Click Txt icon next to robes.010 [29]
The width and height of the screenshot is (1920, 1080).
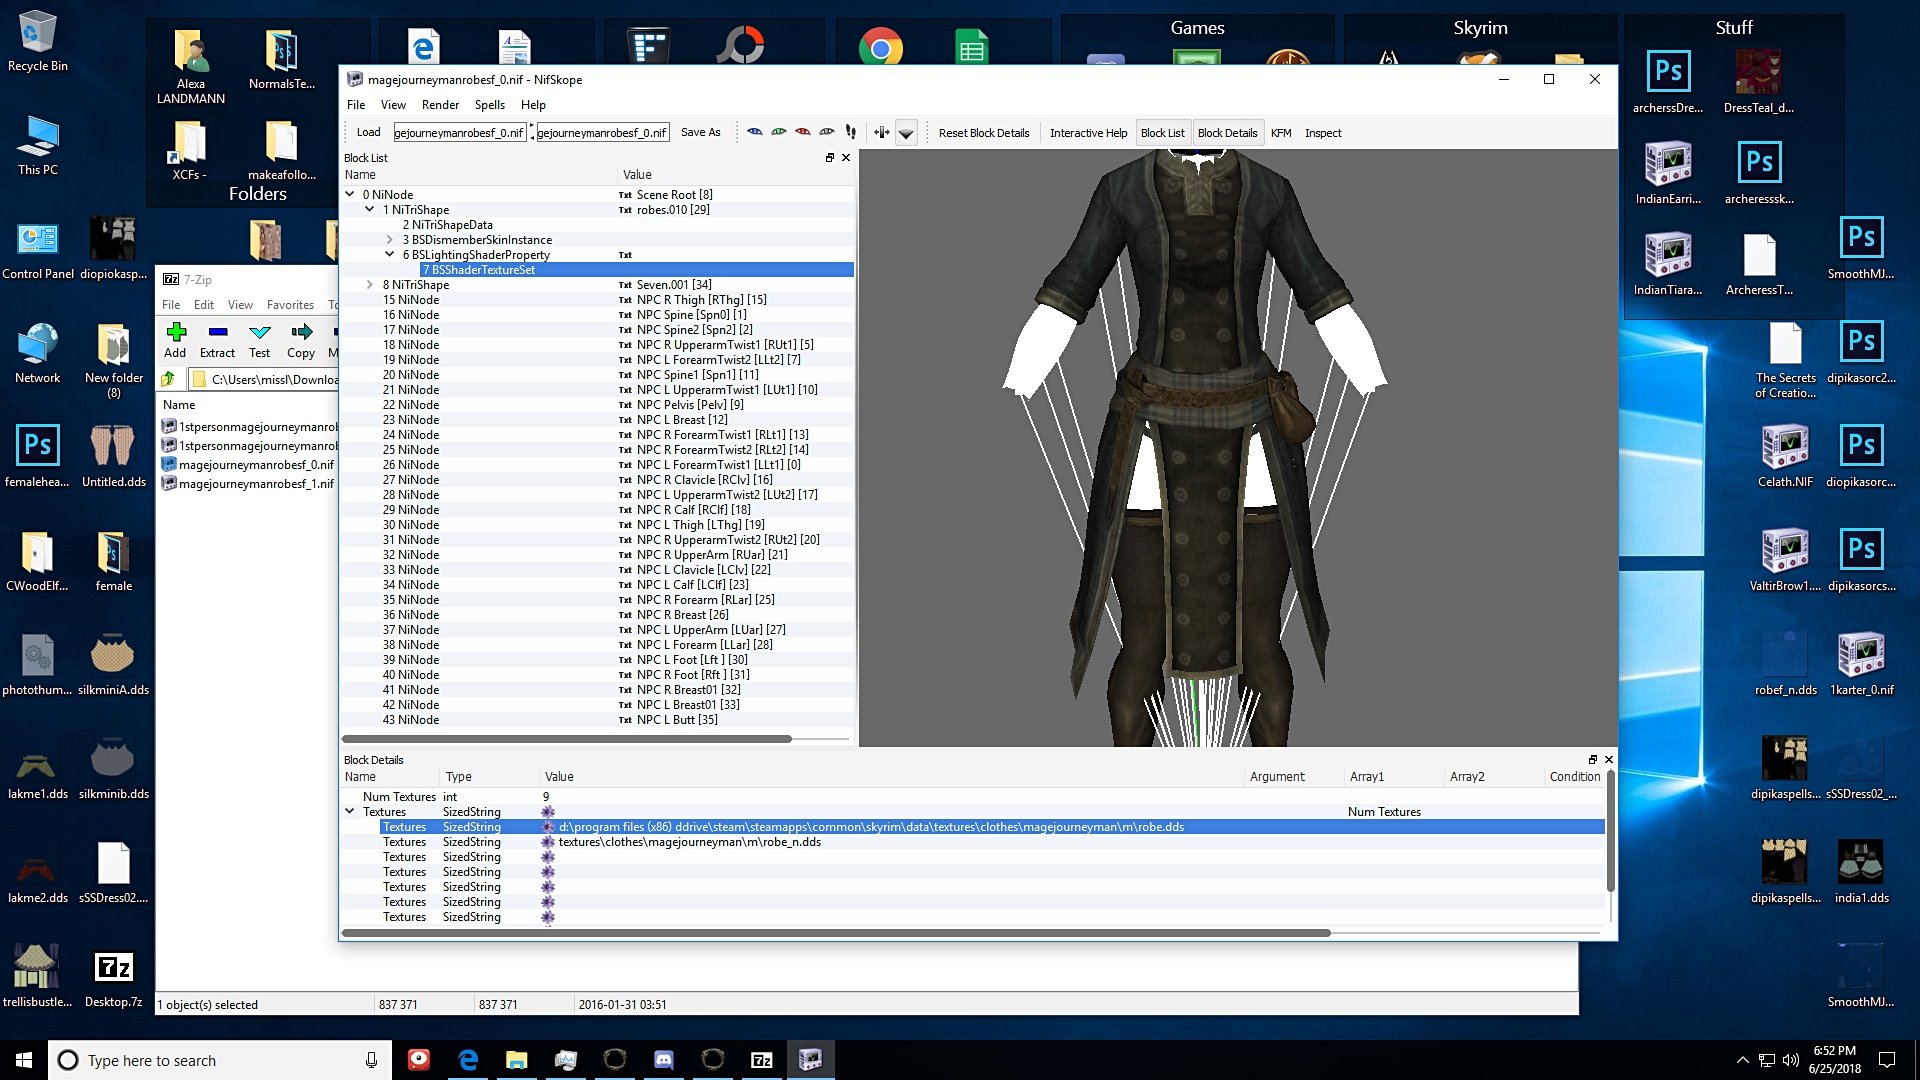[625, 210]
